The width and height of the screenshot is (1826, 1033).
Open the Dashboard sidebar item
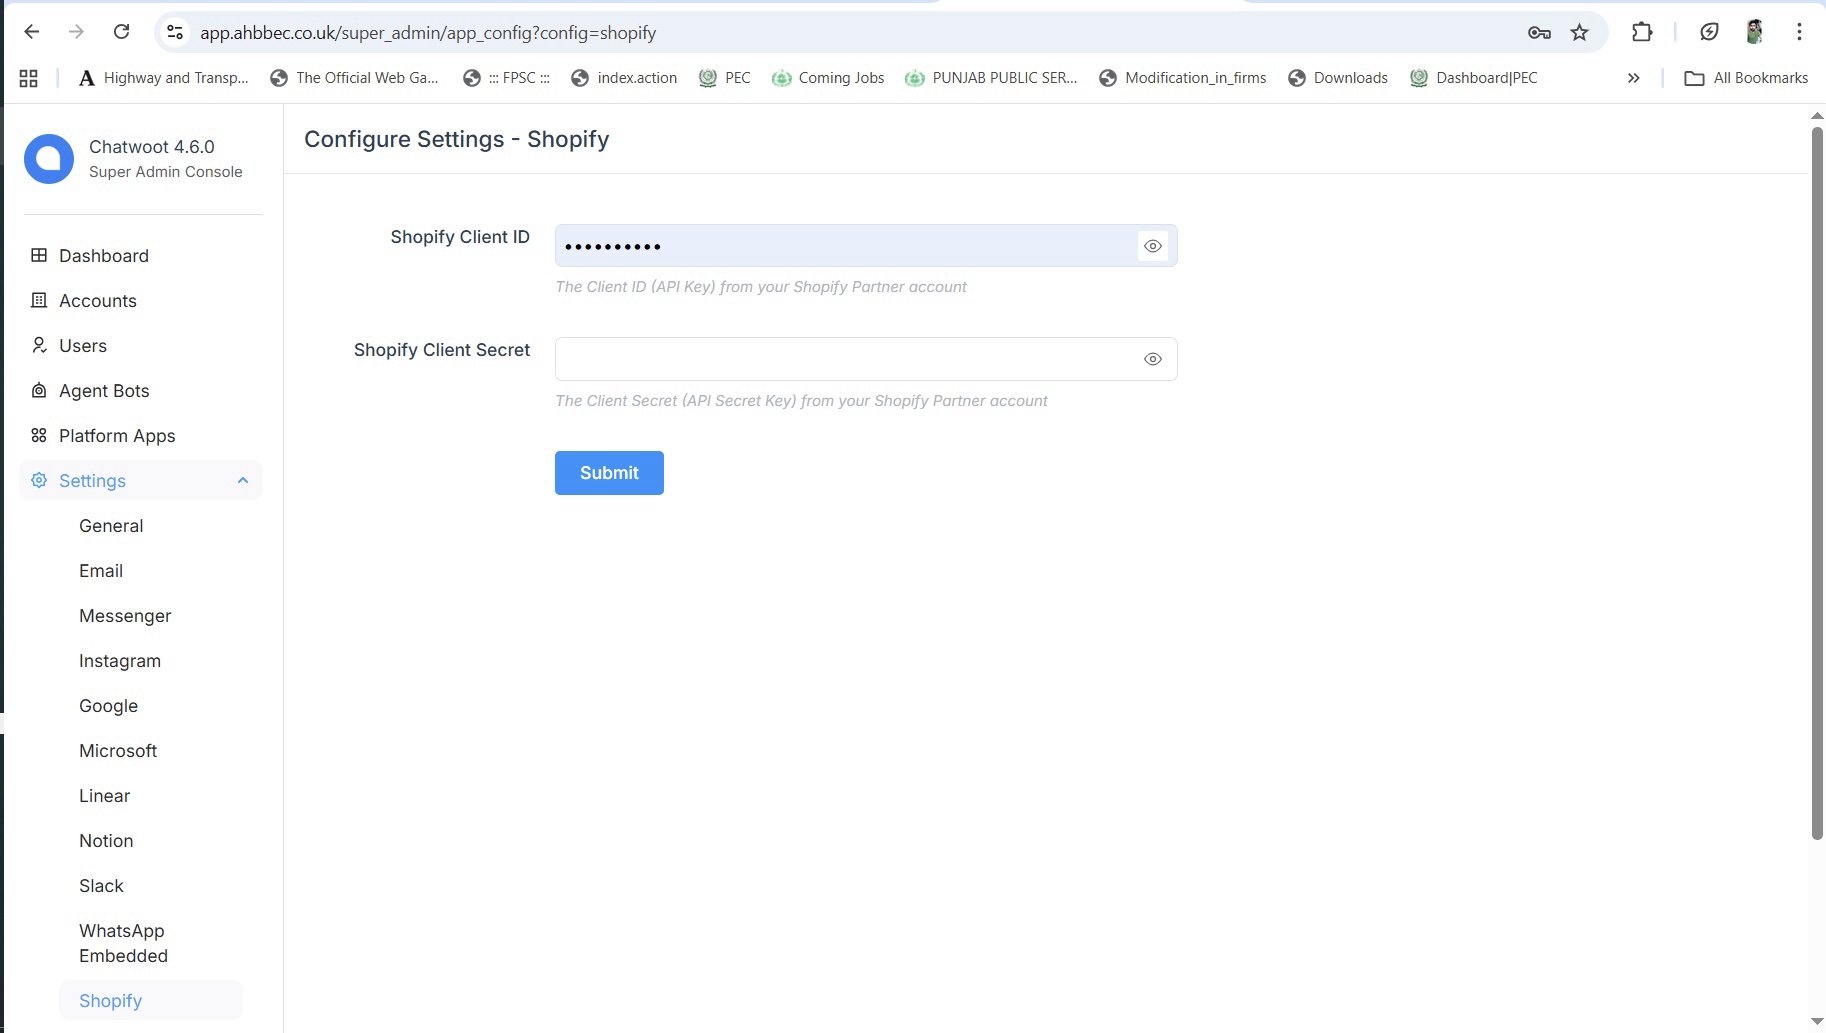103,256
